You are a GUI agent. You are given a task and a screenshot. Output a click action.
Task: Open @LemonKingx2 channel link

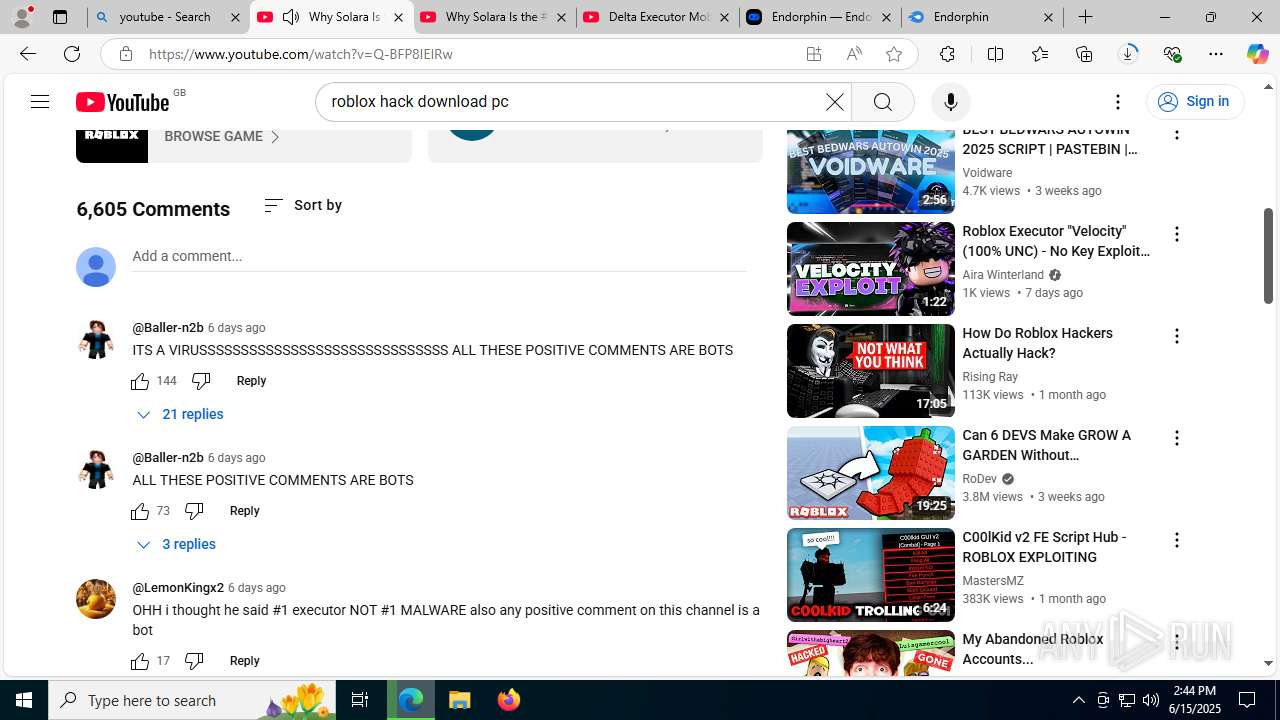(x=178, y=588)
